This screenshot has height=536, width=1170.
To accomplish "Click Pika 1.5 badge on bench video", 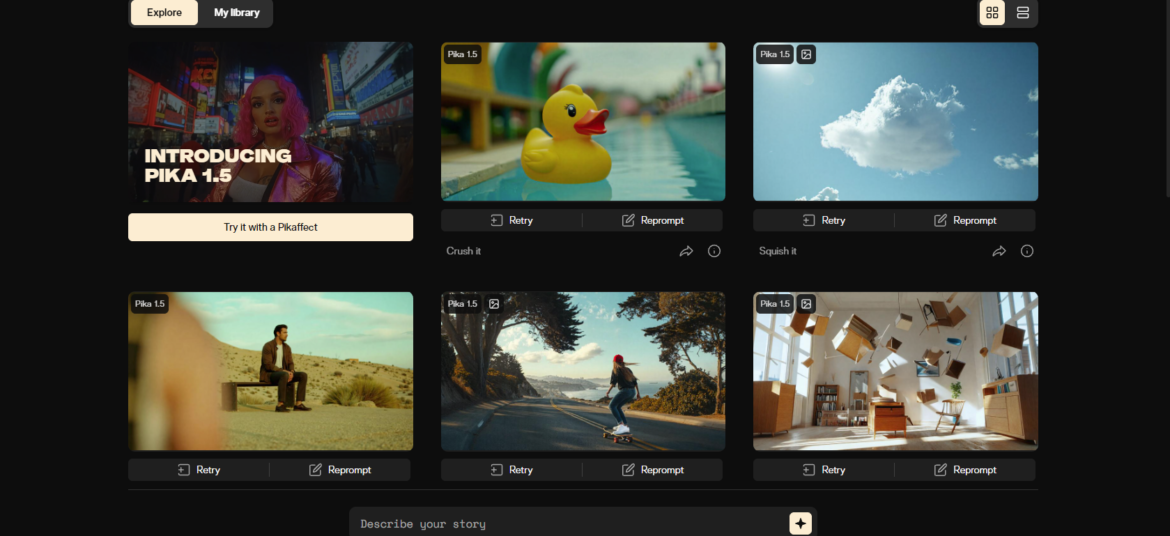I will point(150,304).
